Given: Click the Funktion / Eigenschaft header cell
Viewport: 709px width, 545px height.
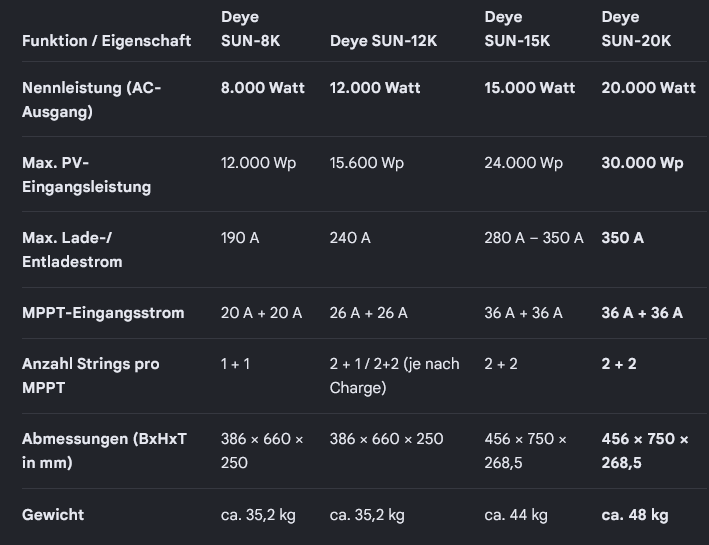Looking at the screenshot, I should [106, 41].
